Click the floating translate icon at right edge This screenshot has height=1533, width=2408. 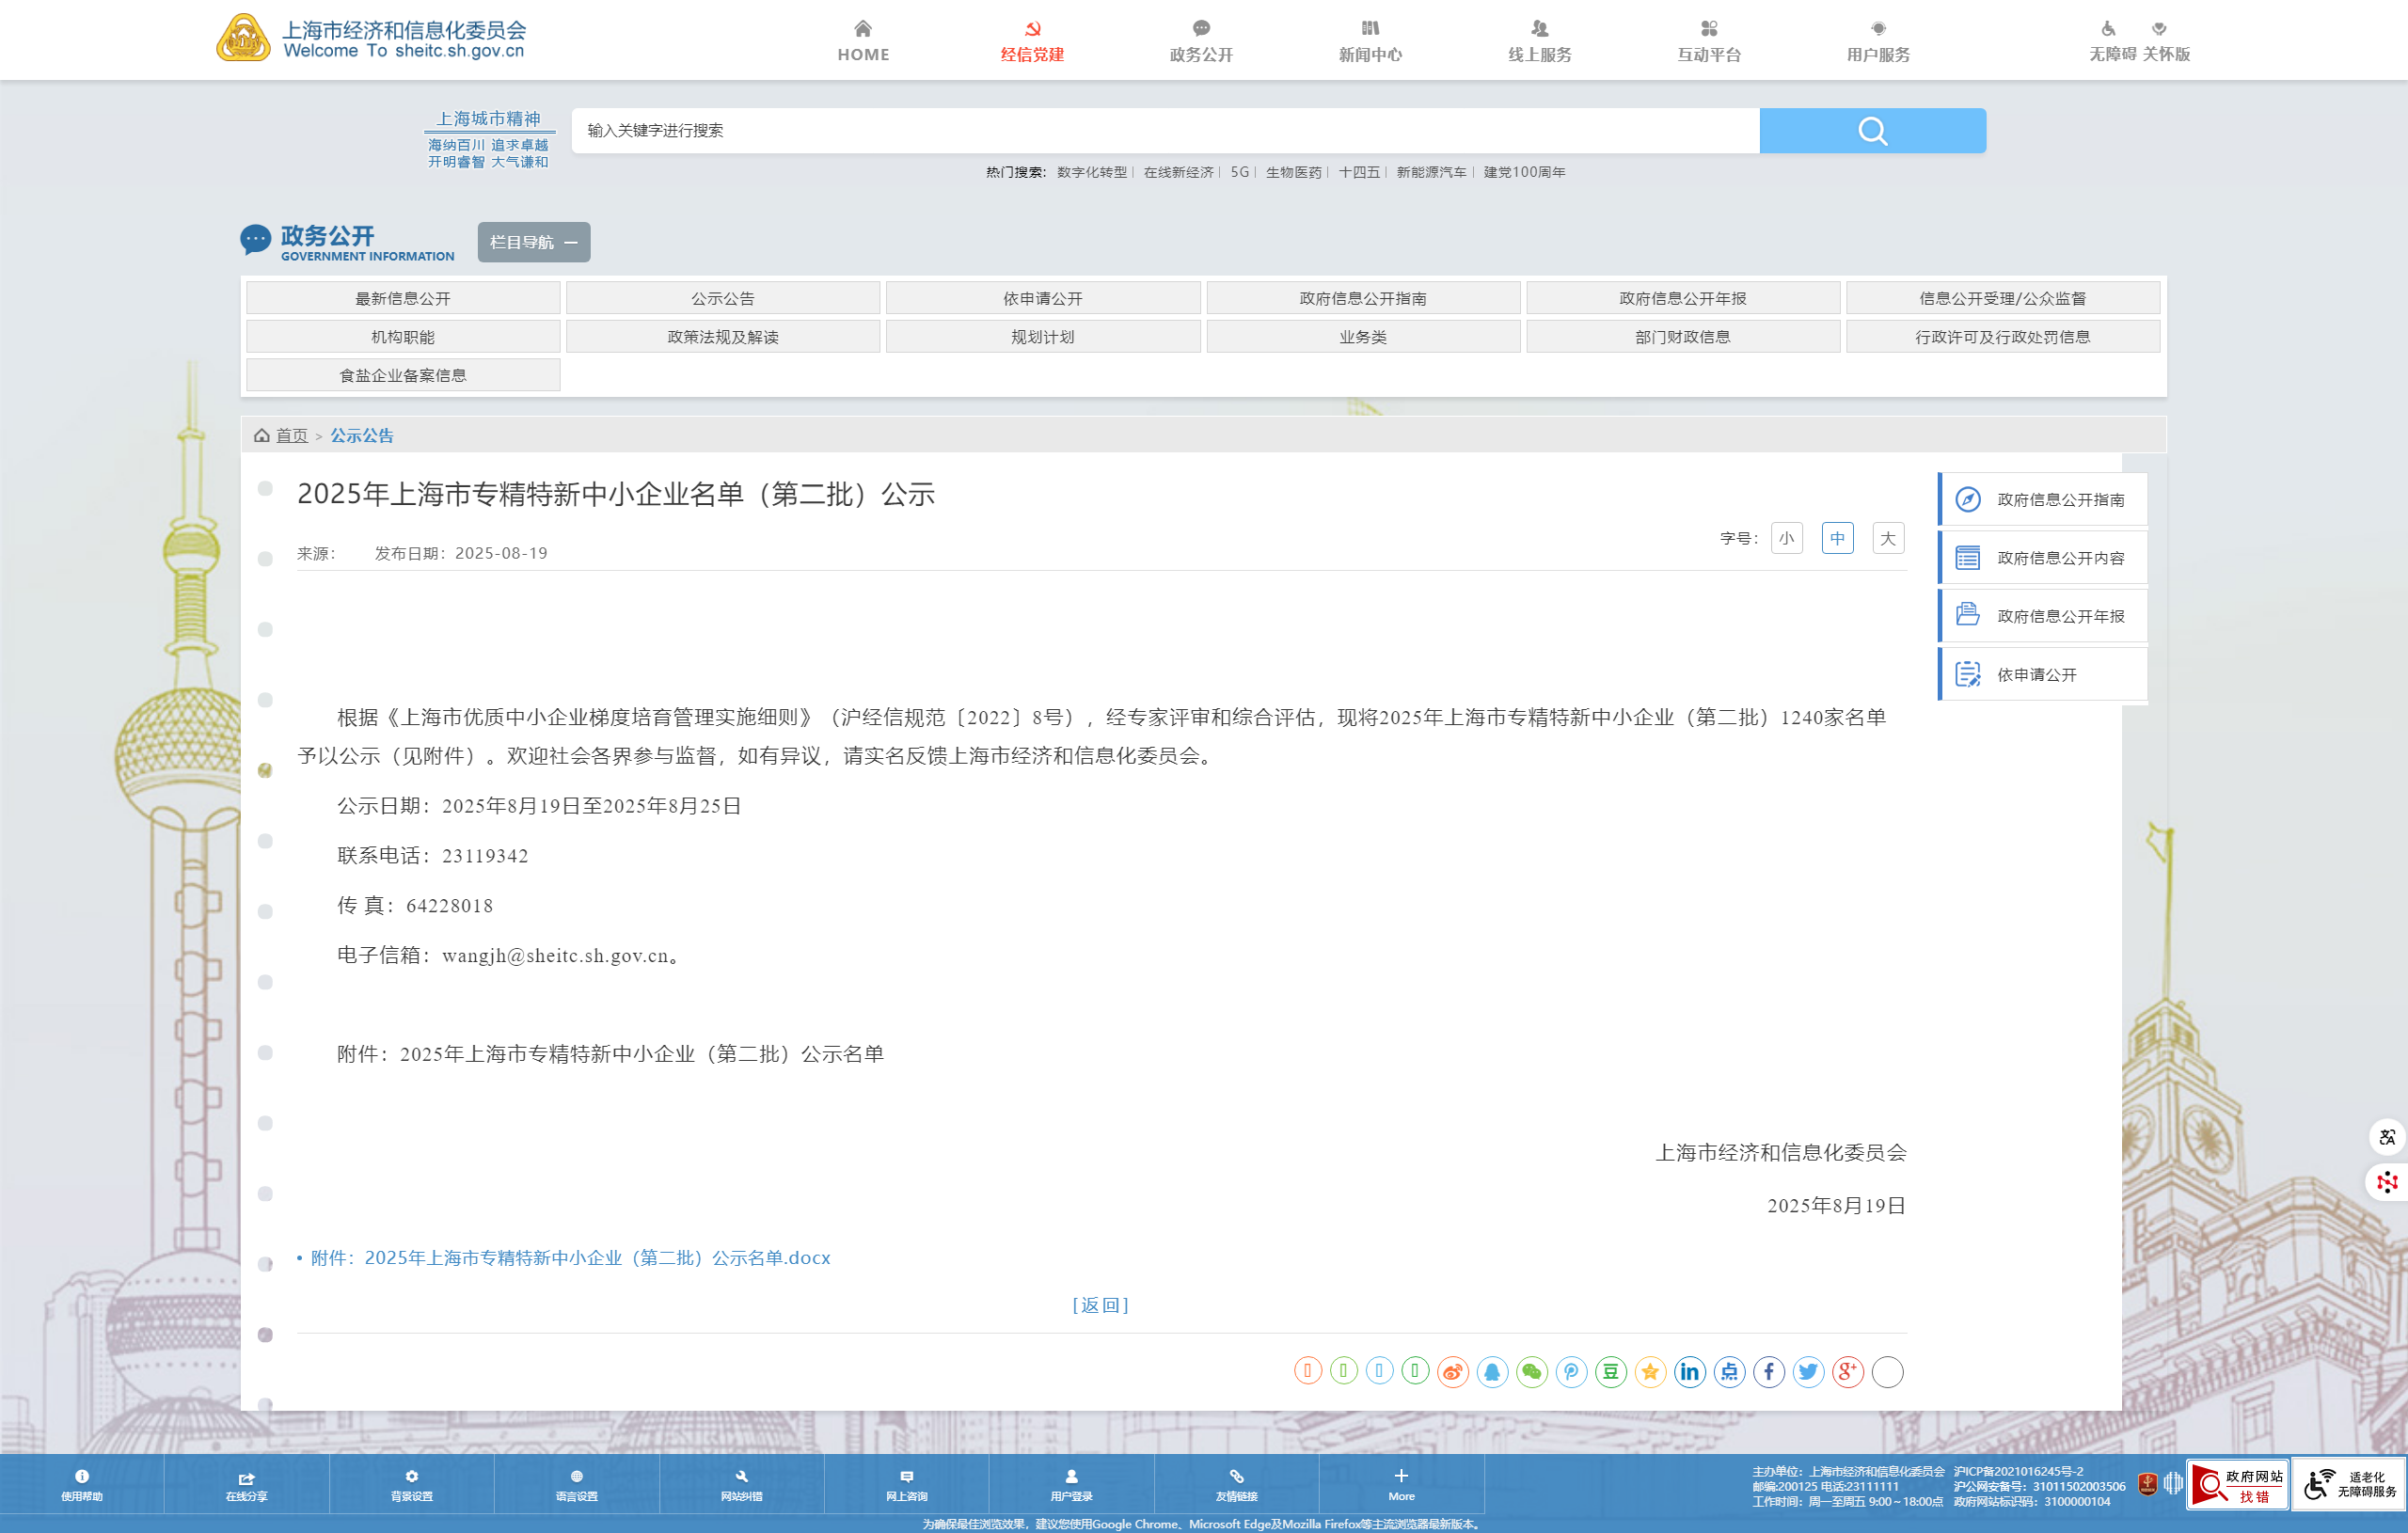[2388, 1137]
